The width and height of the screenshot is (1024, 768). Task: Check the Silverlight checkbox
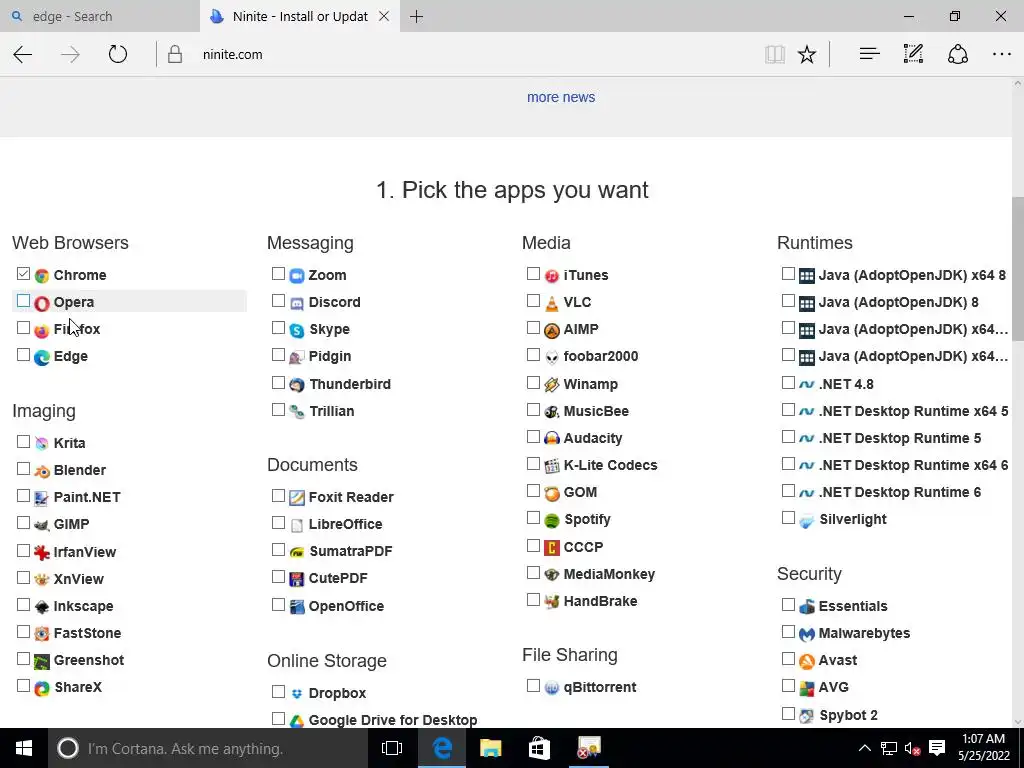pos(788,518)
